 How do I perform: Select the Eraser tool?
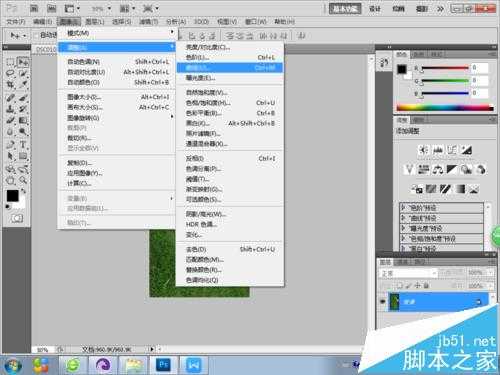coord(10,120)
